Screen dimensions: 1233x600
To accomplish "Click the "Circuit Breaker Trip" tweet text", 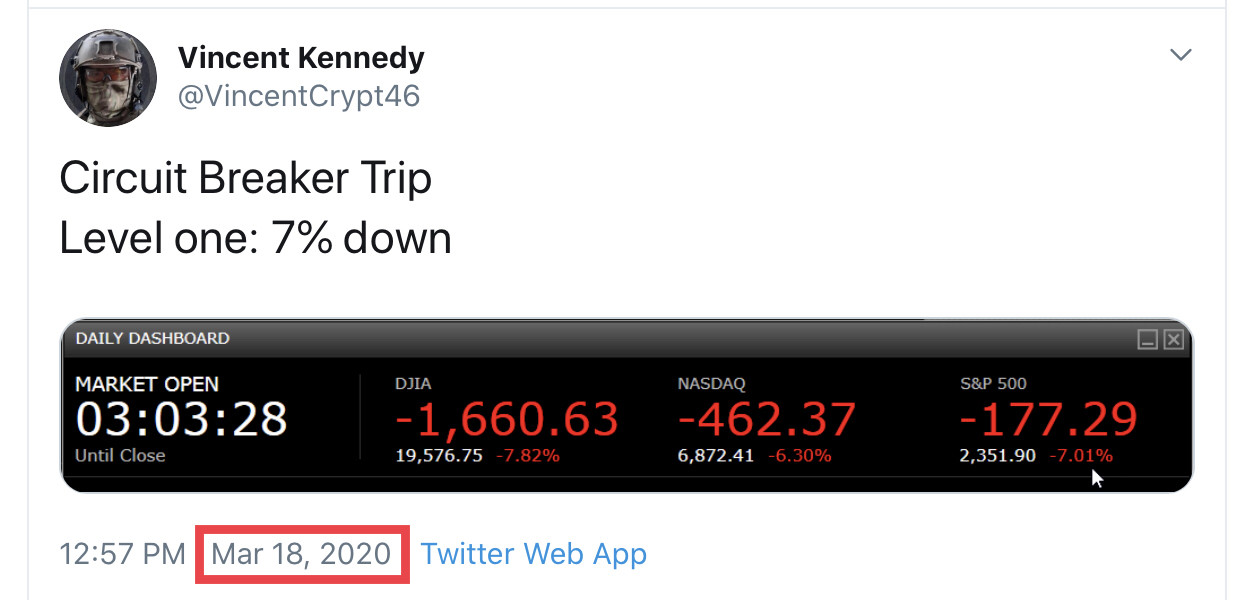I will (x=245, y=179).
